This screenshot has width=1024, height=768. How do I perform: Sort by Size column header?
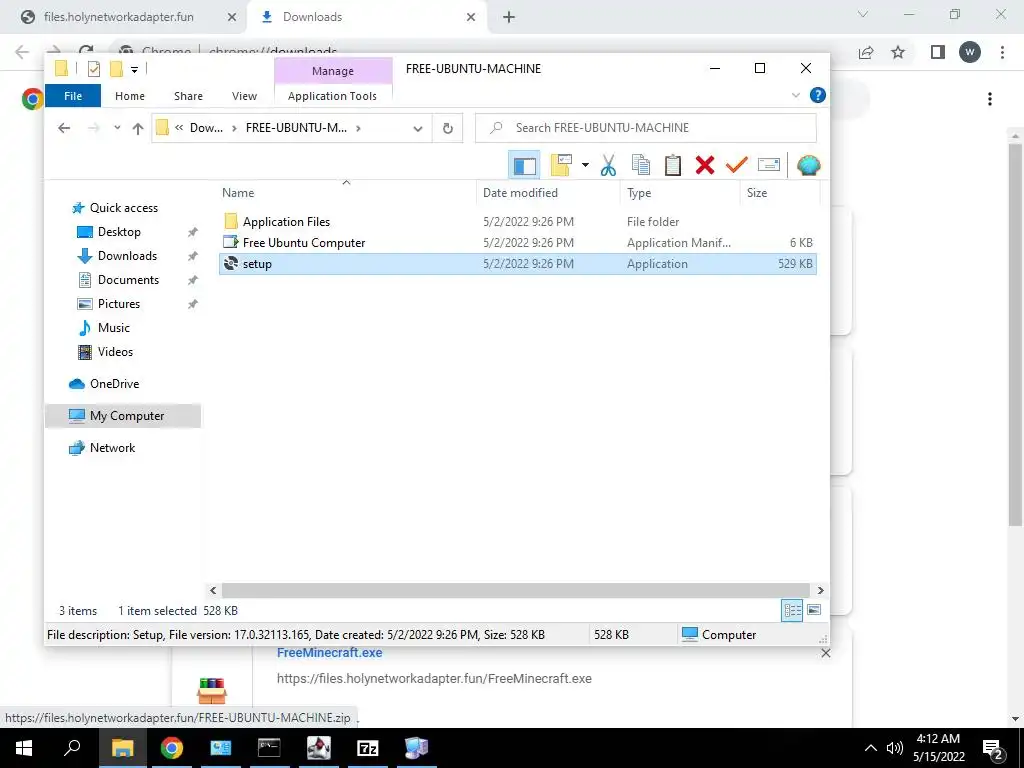pyautogui.click(x=779, y=193)
